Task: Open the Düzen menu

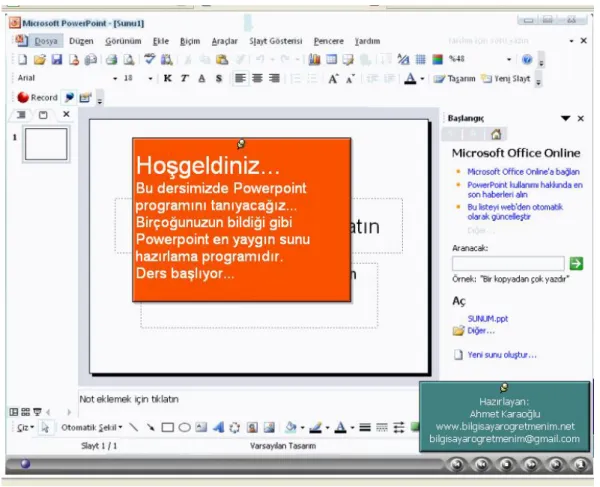Action: tap(81, 41)
